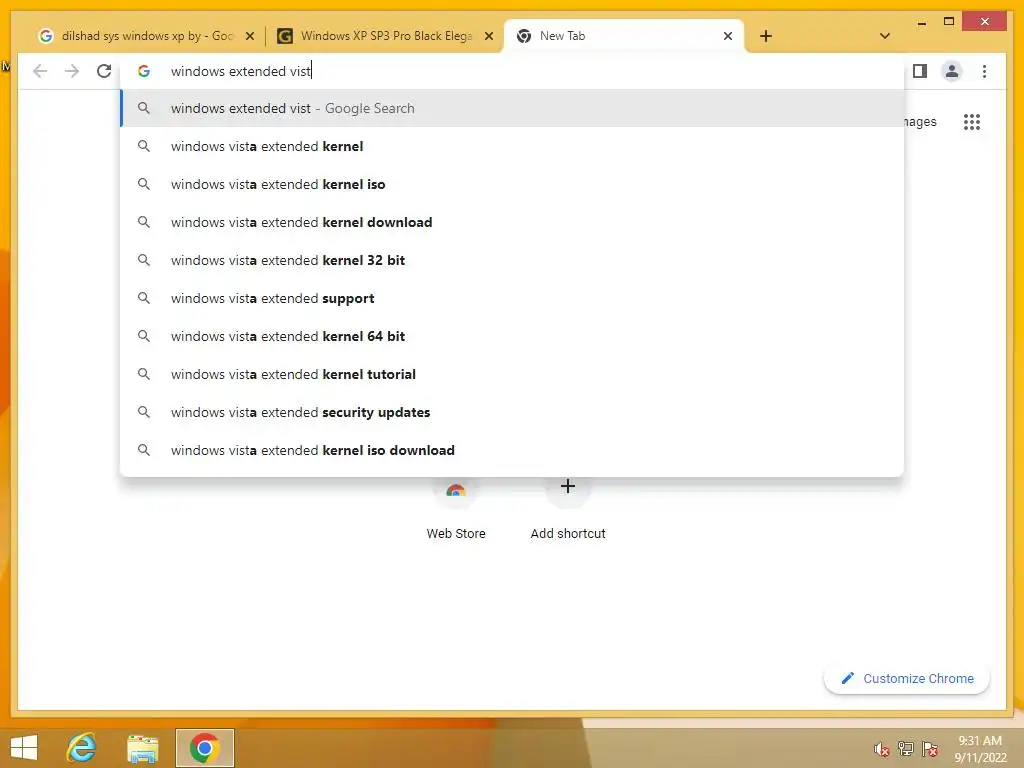Go back using the browser back arrow

(40, 71)
